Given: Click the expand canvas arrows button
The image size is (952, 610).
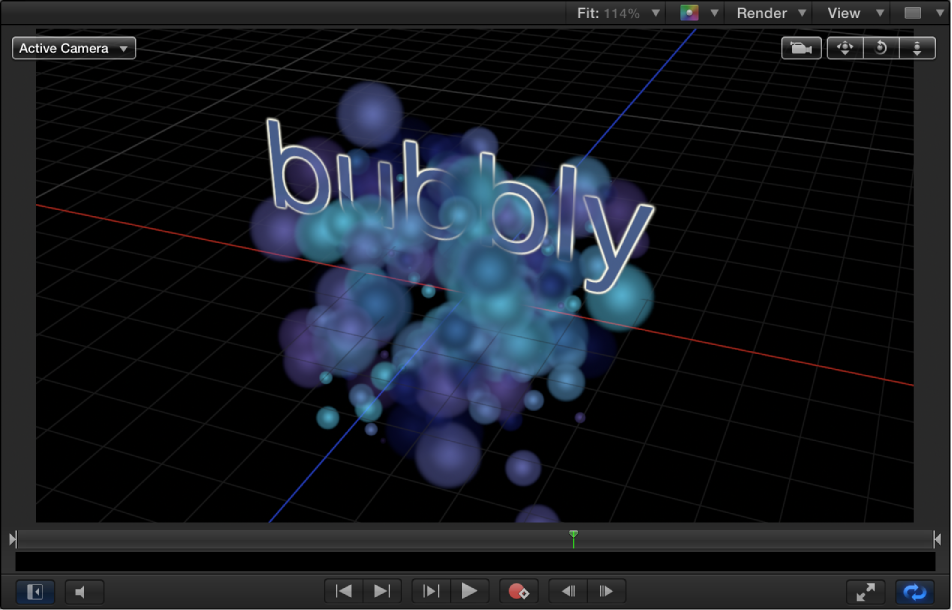Looking at the screenshot, I should point(865,591).
